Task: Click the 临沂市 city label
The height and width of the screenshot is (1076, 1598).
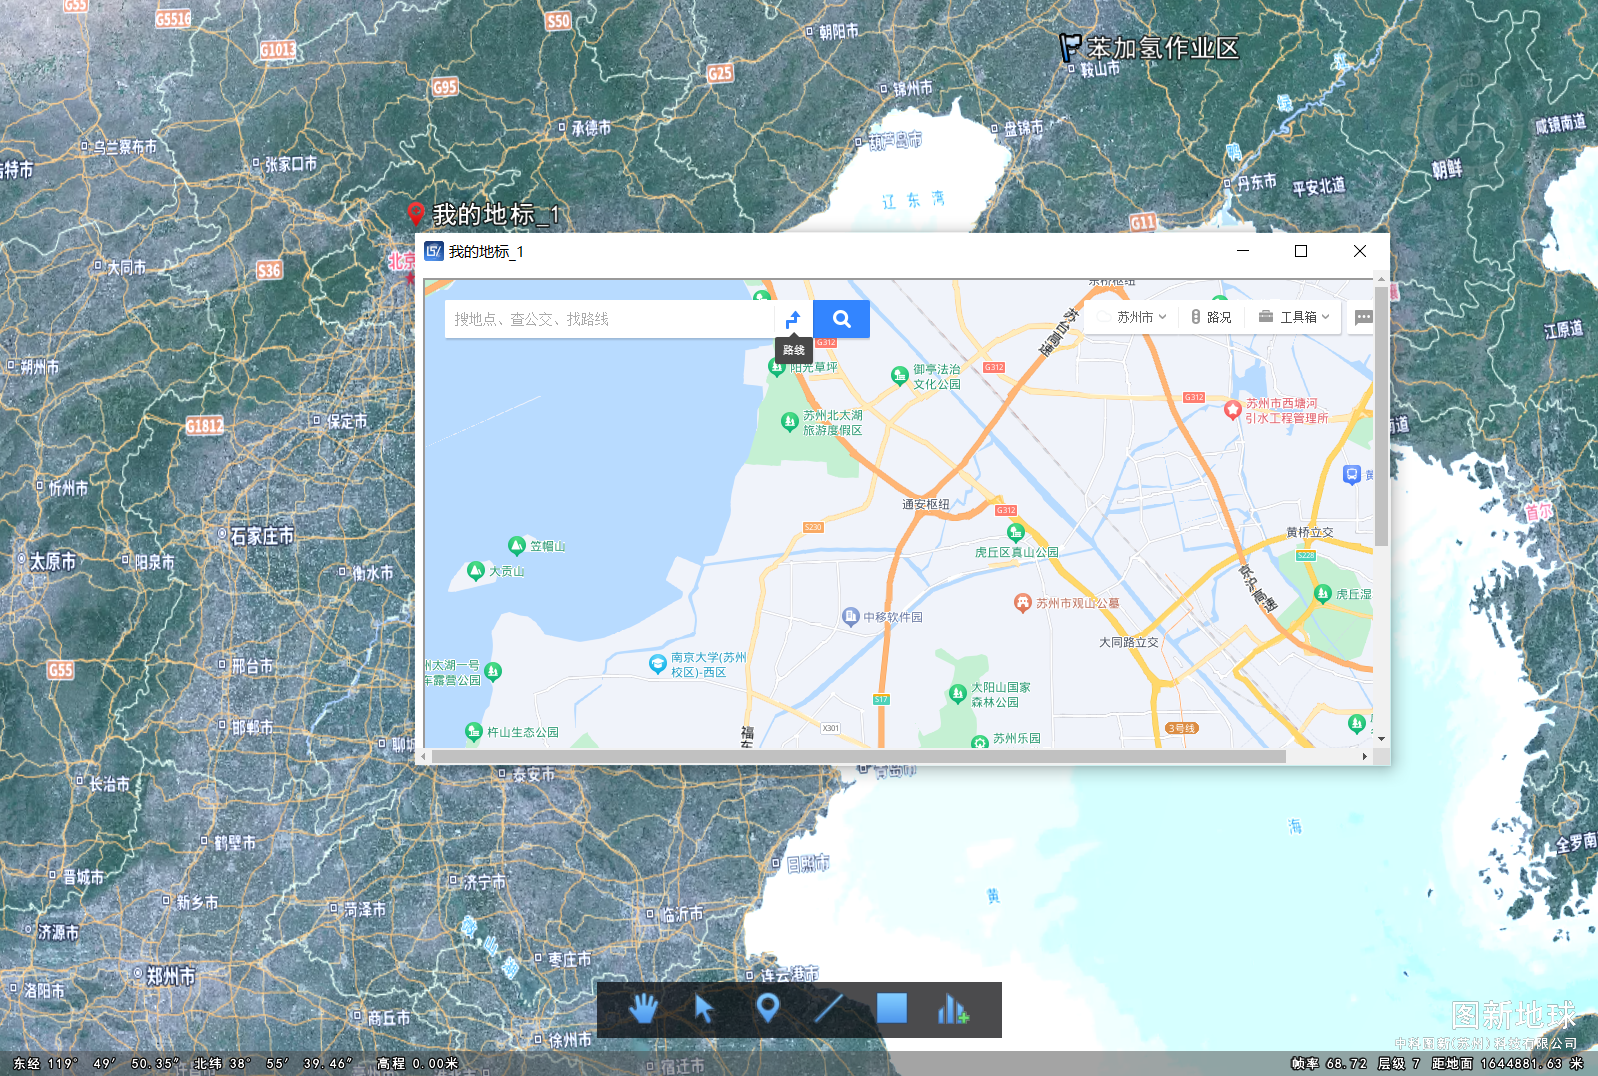Action: click(x=682, y=914)
